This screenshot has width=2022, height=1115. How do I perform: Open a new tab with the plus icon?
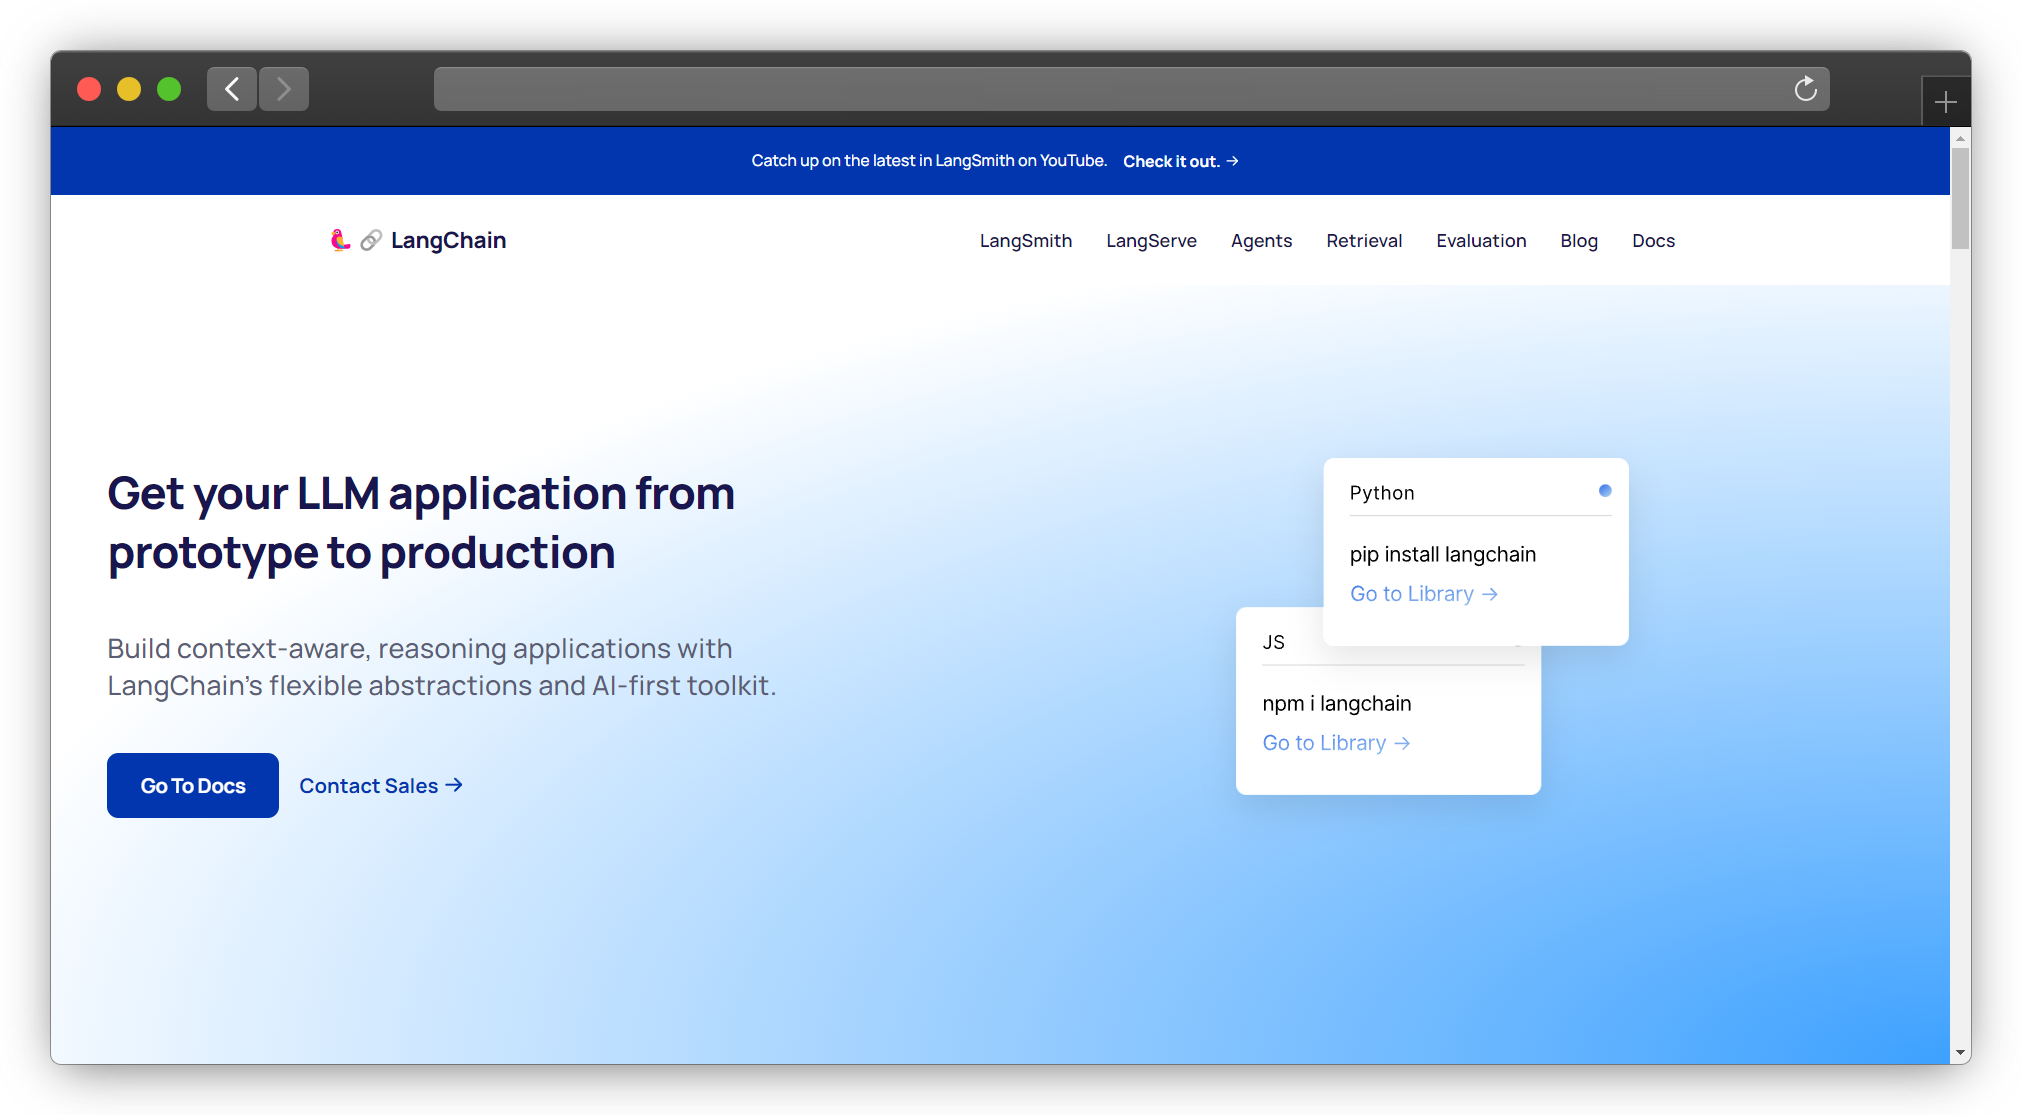pos(1945,102)
